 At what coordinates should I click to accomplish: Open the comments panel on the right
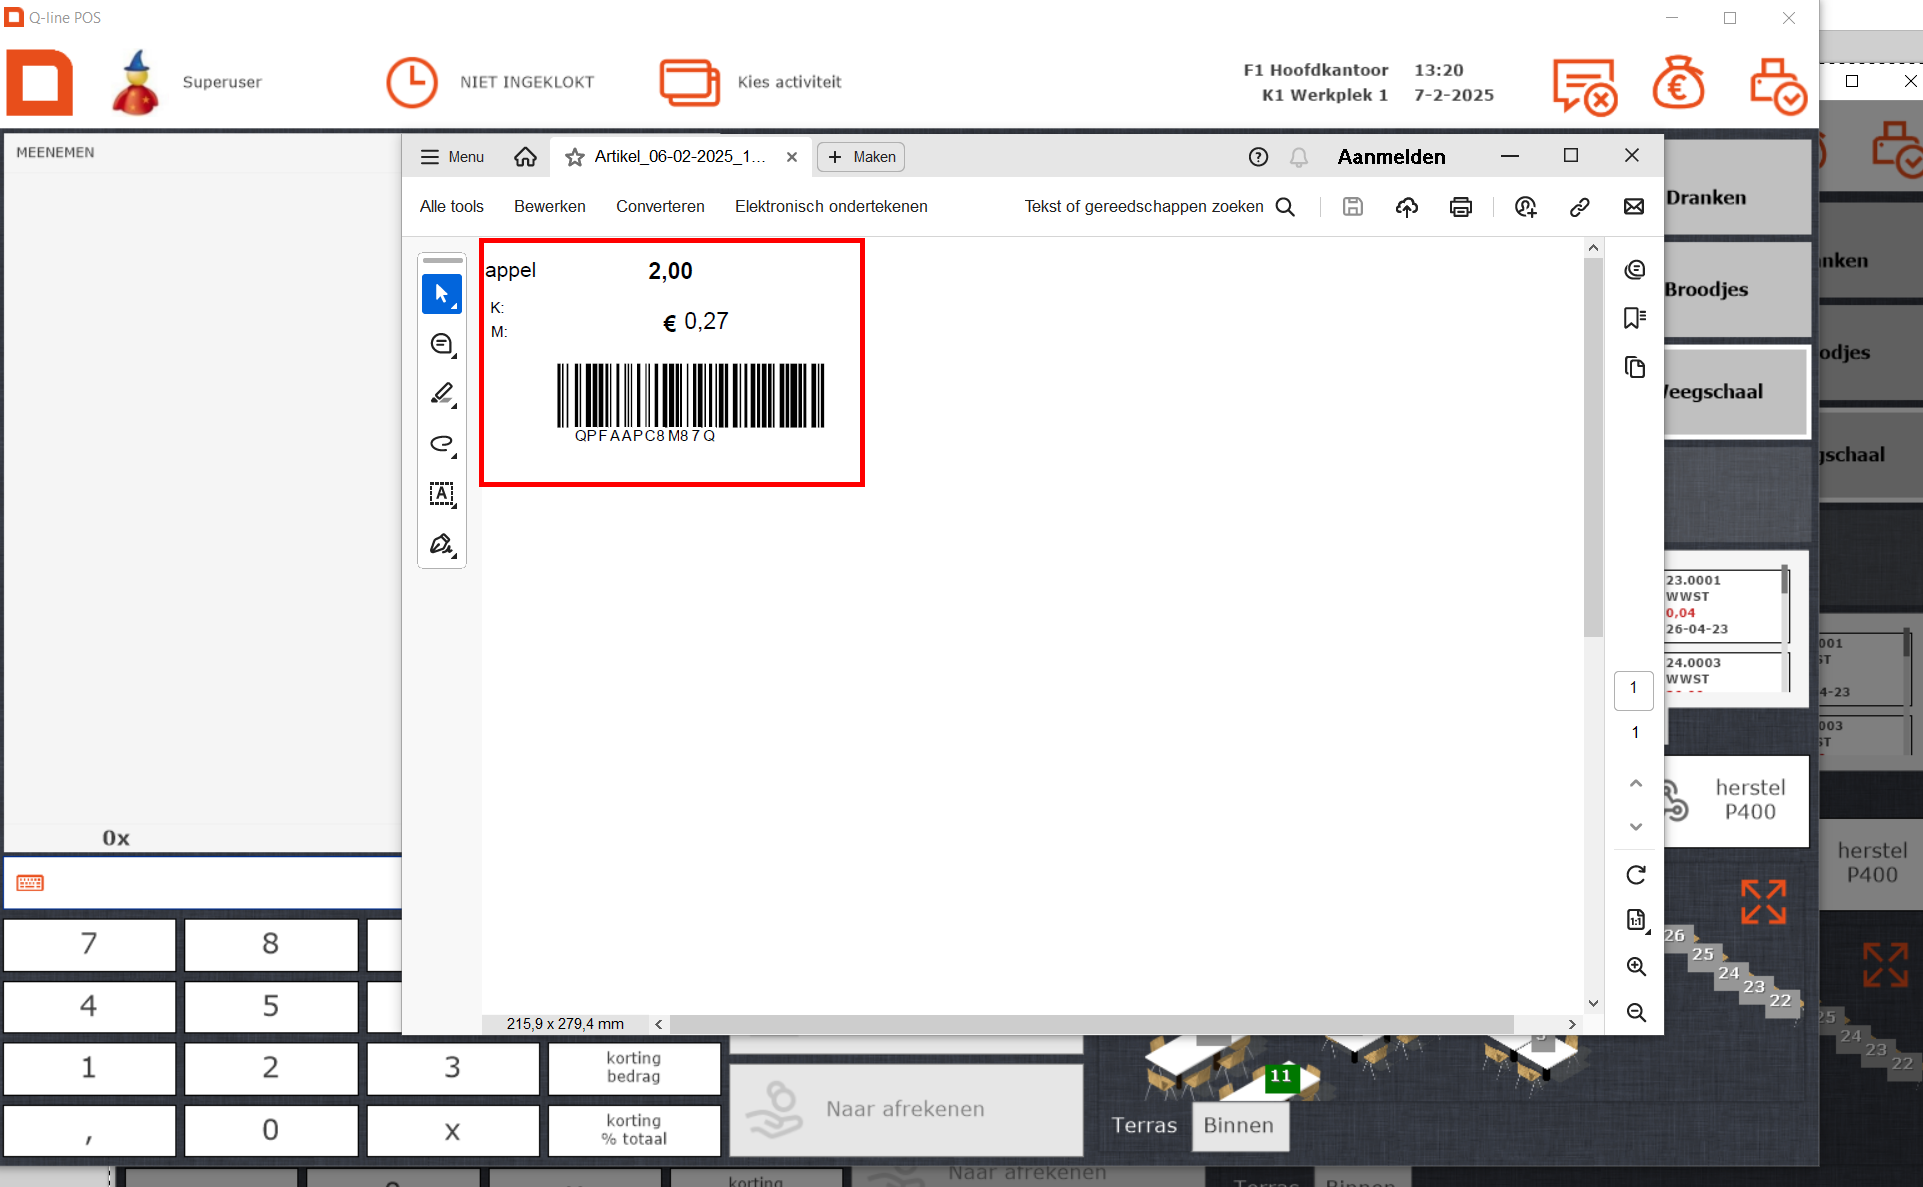(x=1635, y=270)
